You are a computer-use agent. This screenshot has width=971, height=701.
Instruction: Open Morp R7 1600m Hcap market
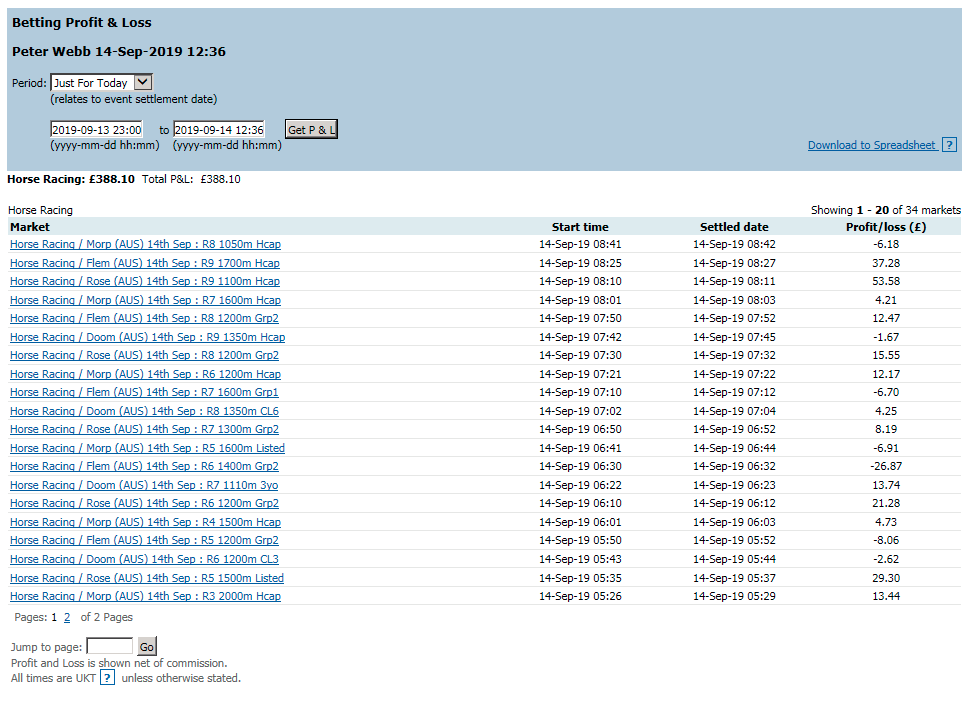click(x=146, y=300)
